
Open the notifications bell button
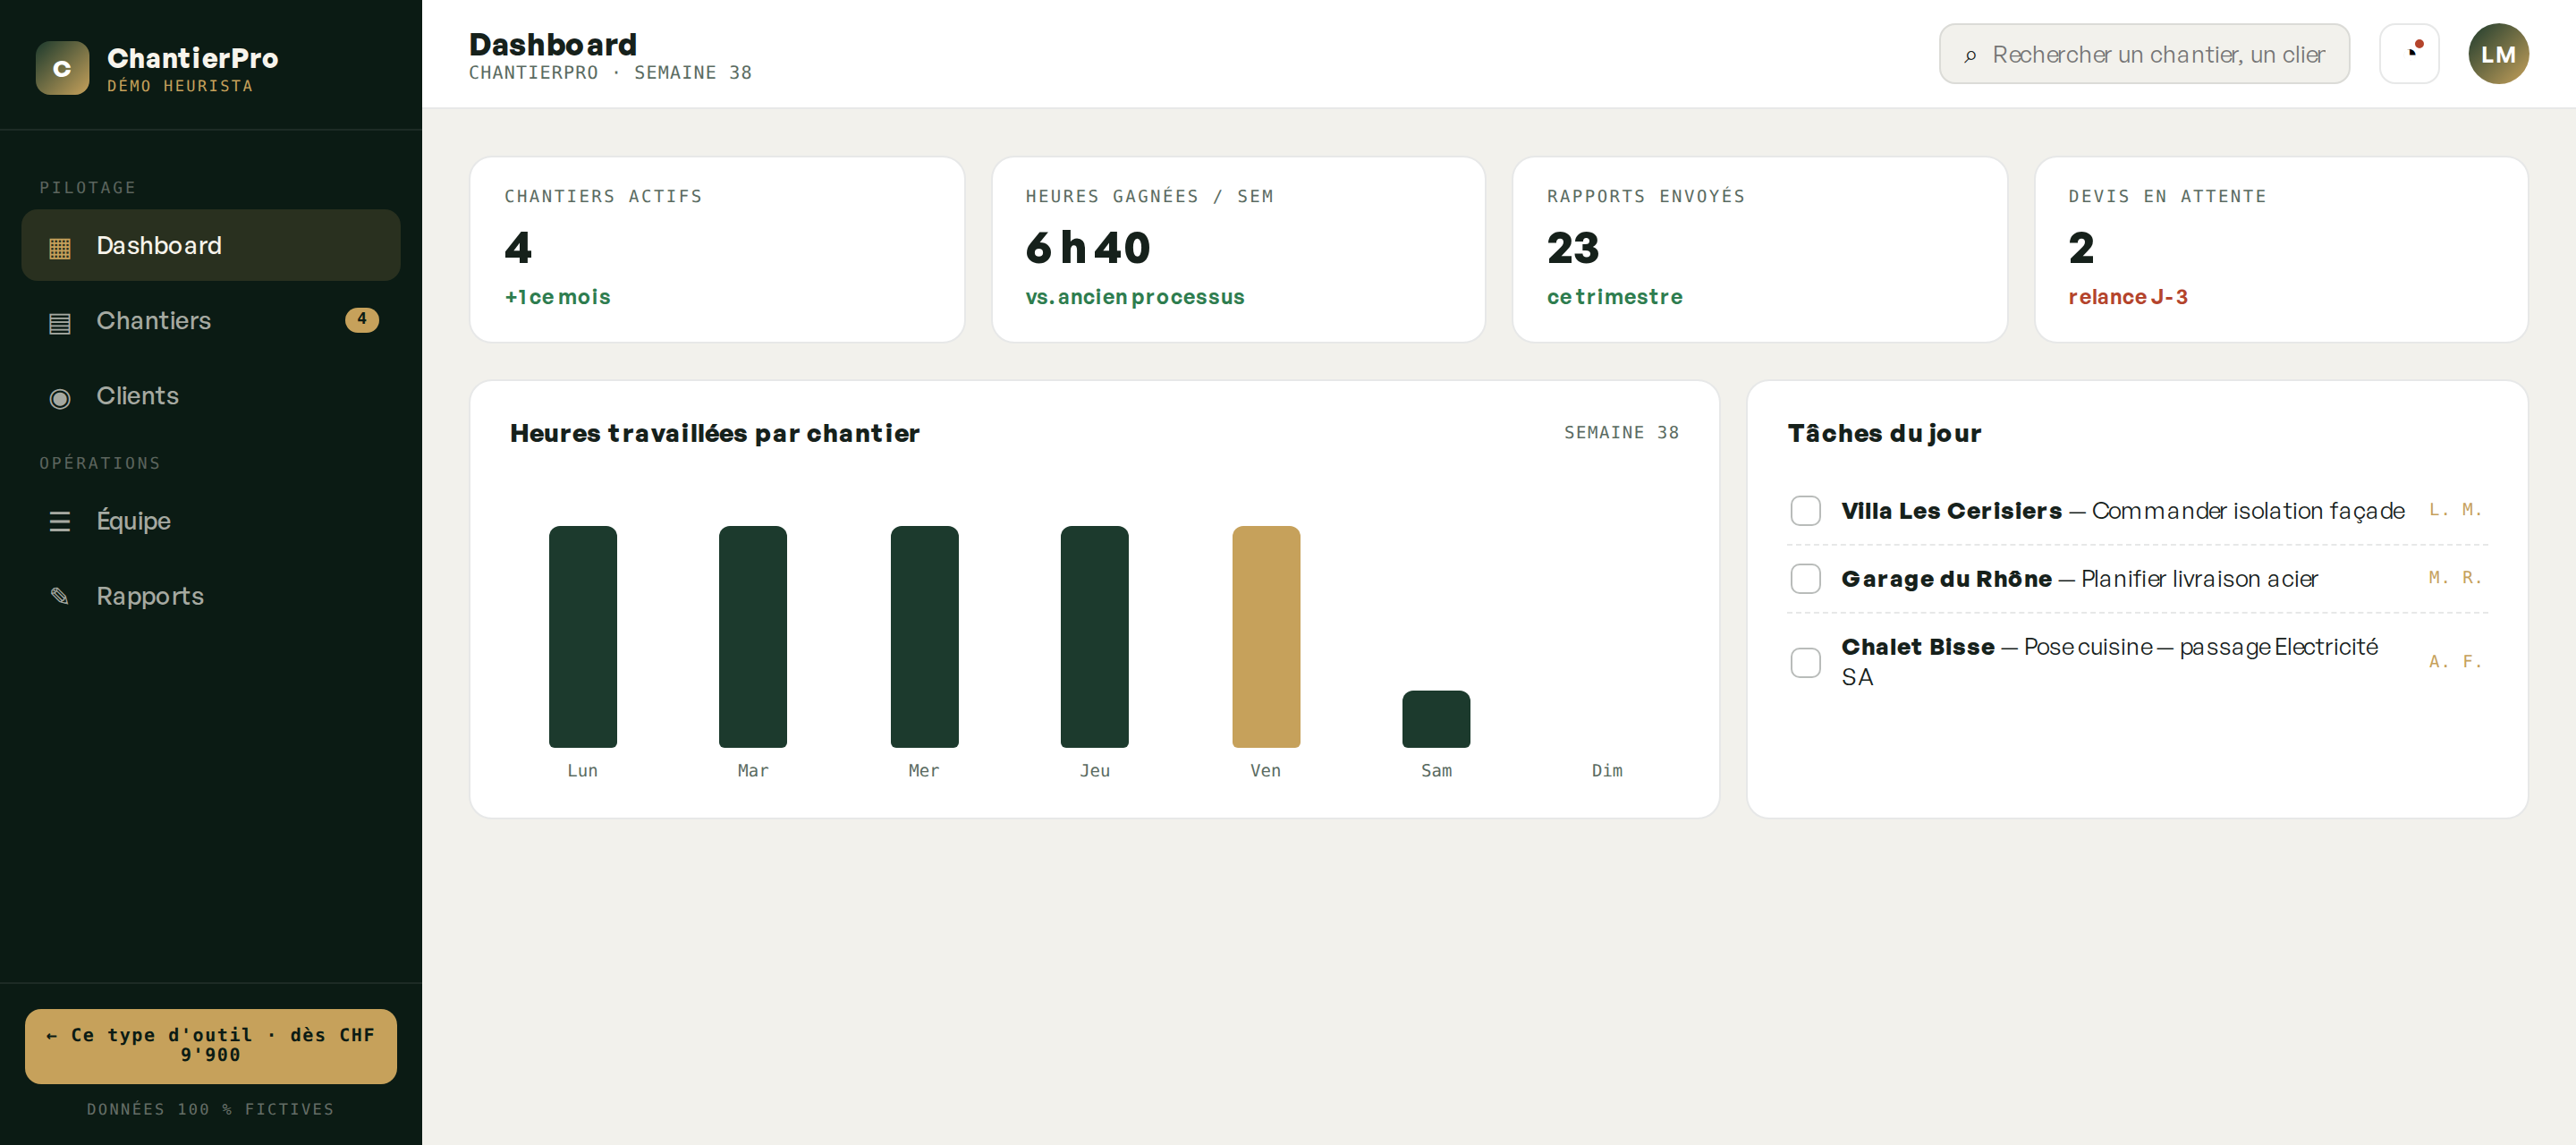pyautogui.click(x=2409, y=53)
